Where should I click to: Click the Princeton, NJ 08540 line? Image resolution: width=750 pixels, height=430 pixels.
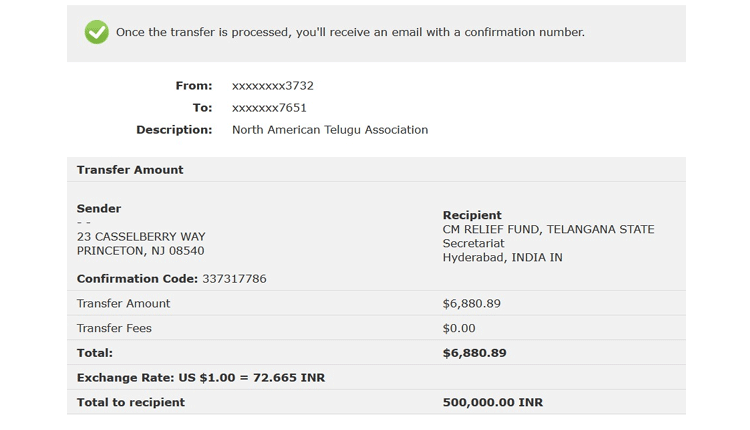[x=140, y=251]
